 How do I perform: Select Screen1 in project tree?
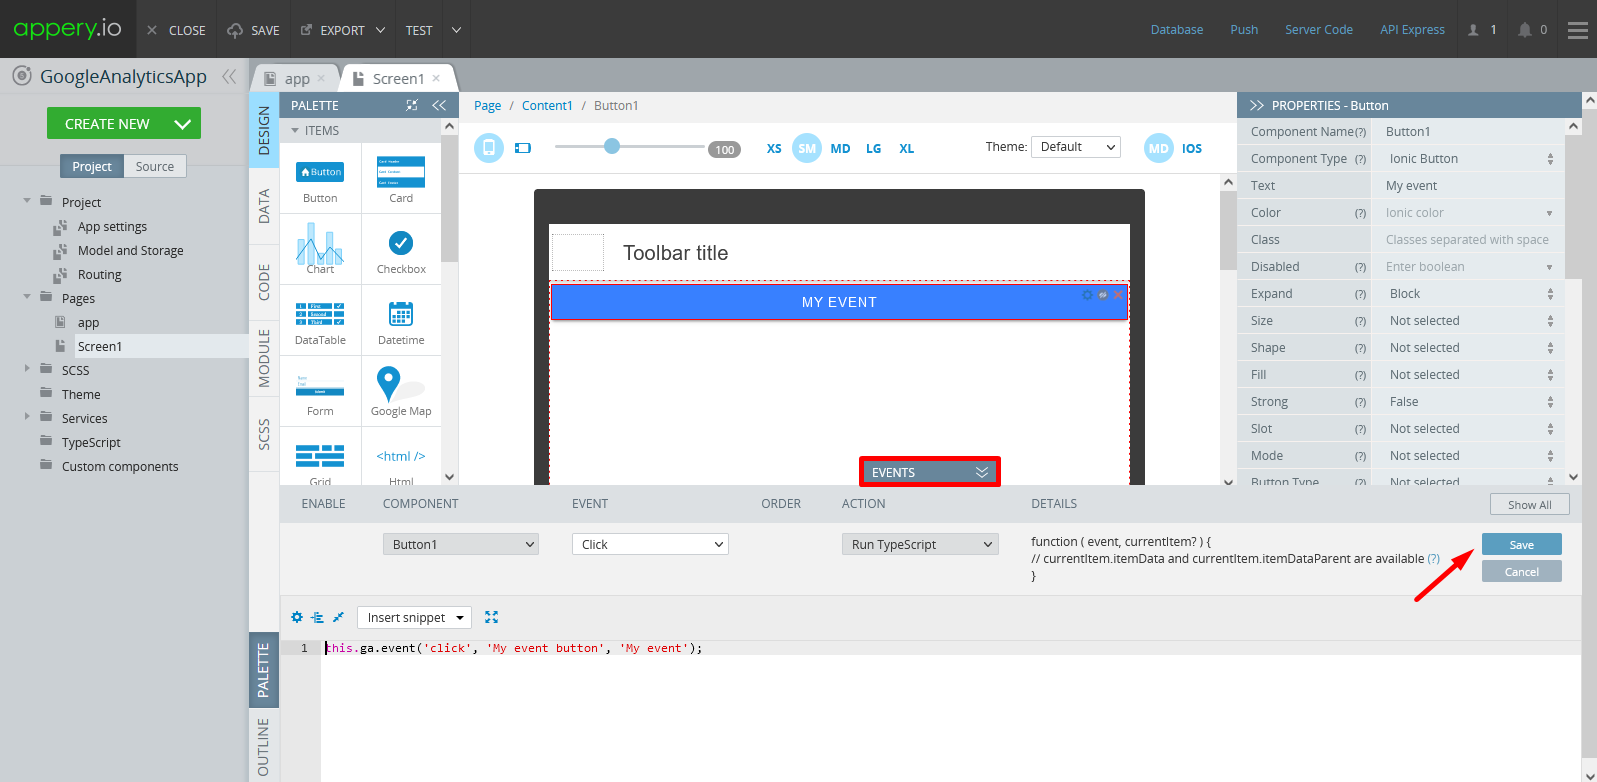point(100,346)
